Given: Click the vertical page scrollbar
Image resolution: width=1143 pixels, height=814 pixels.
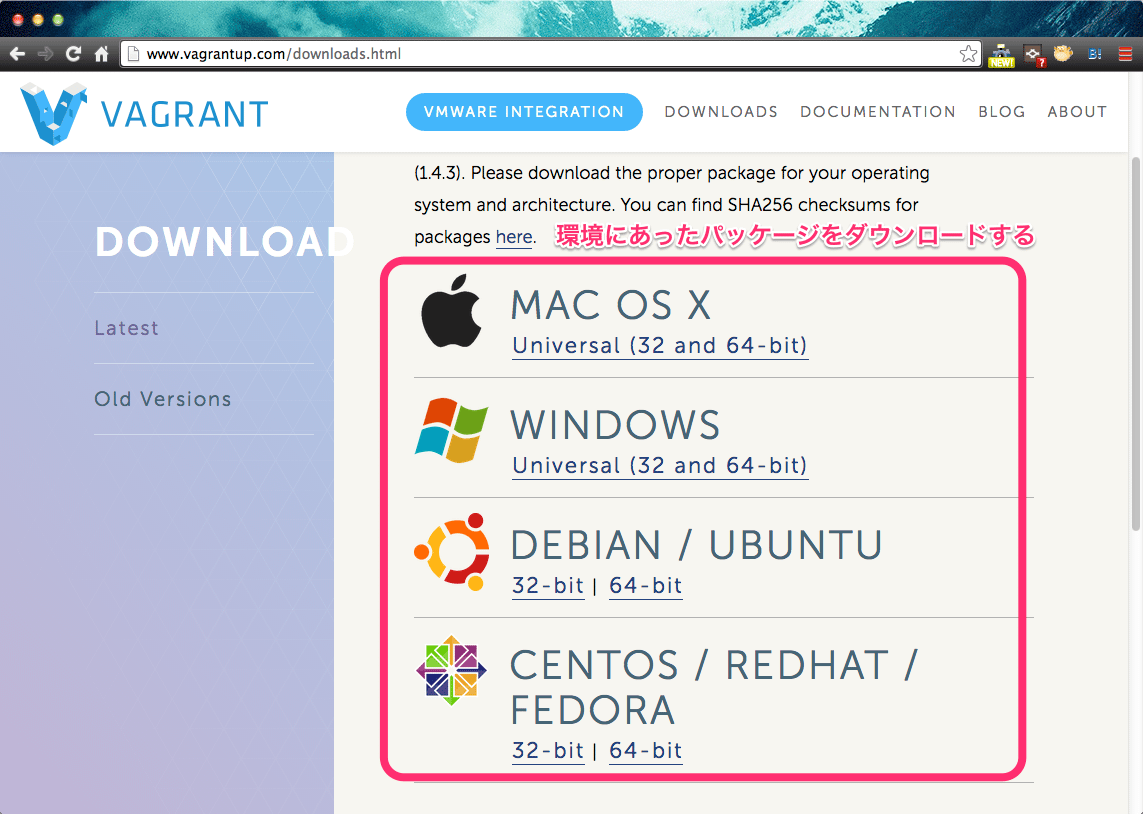Looking at the screenshot, I should tap(1136, 343).
